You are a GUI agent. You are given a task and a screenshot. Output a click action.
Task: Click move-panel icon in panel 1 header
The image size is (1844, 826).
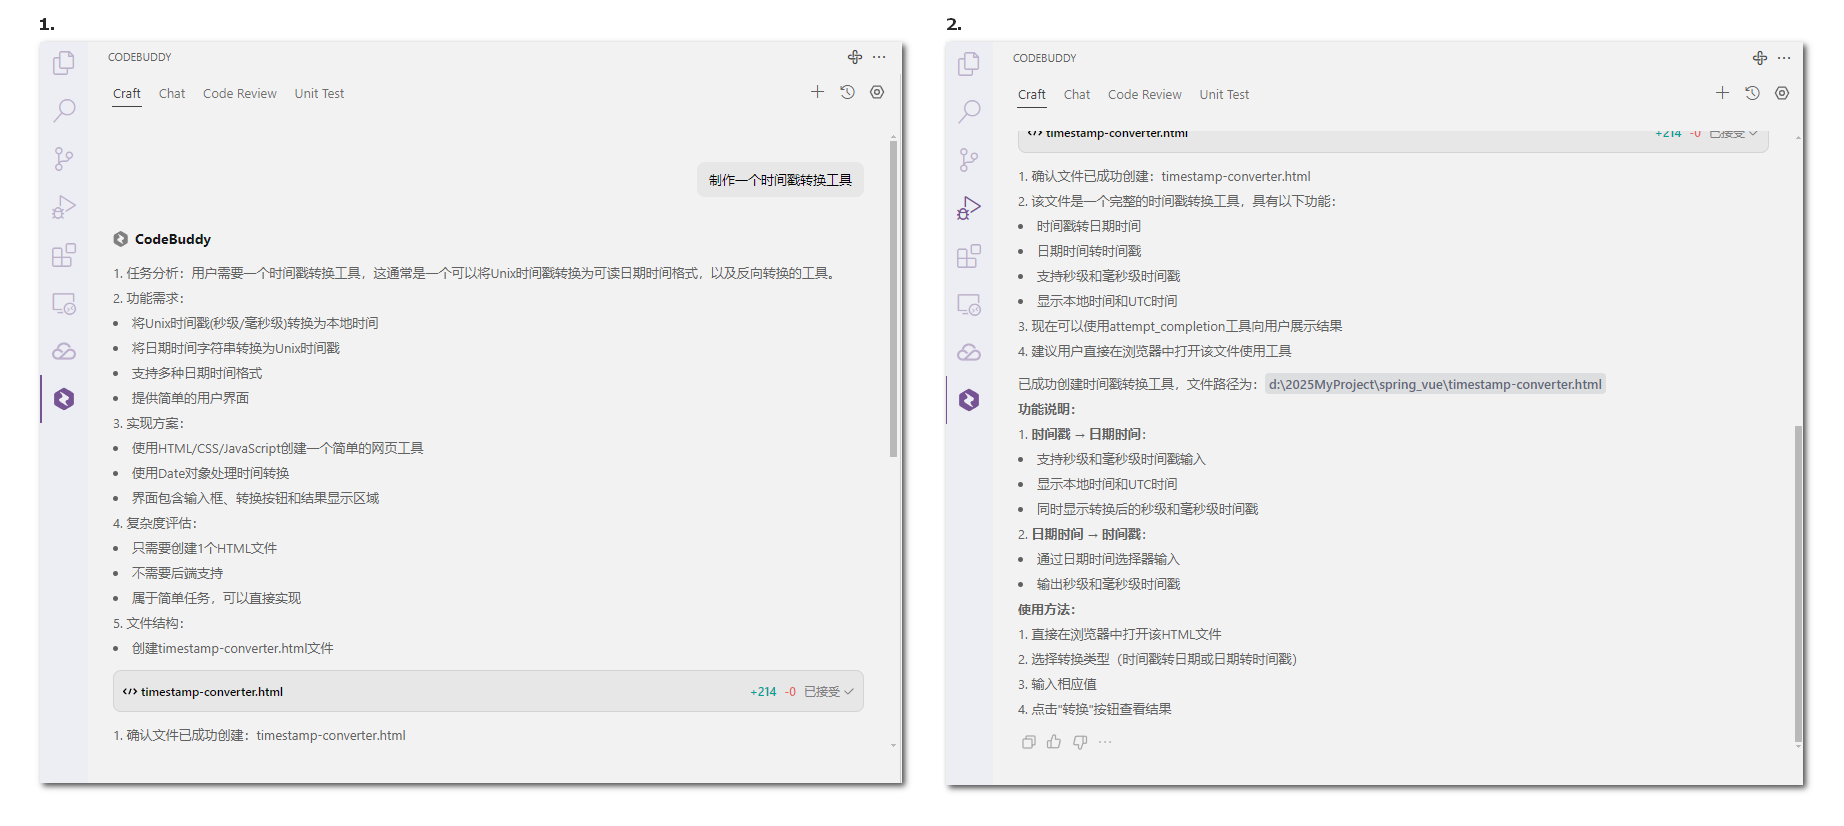[855, 57]
